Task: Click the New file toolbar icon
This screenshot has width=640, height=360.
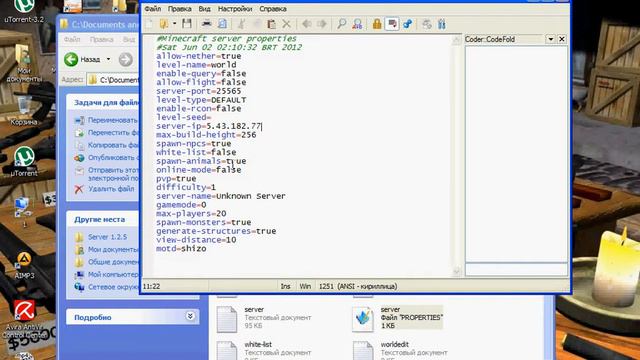Action: click(149, 24)
